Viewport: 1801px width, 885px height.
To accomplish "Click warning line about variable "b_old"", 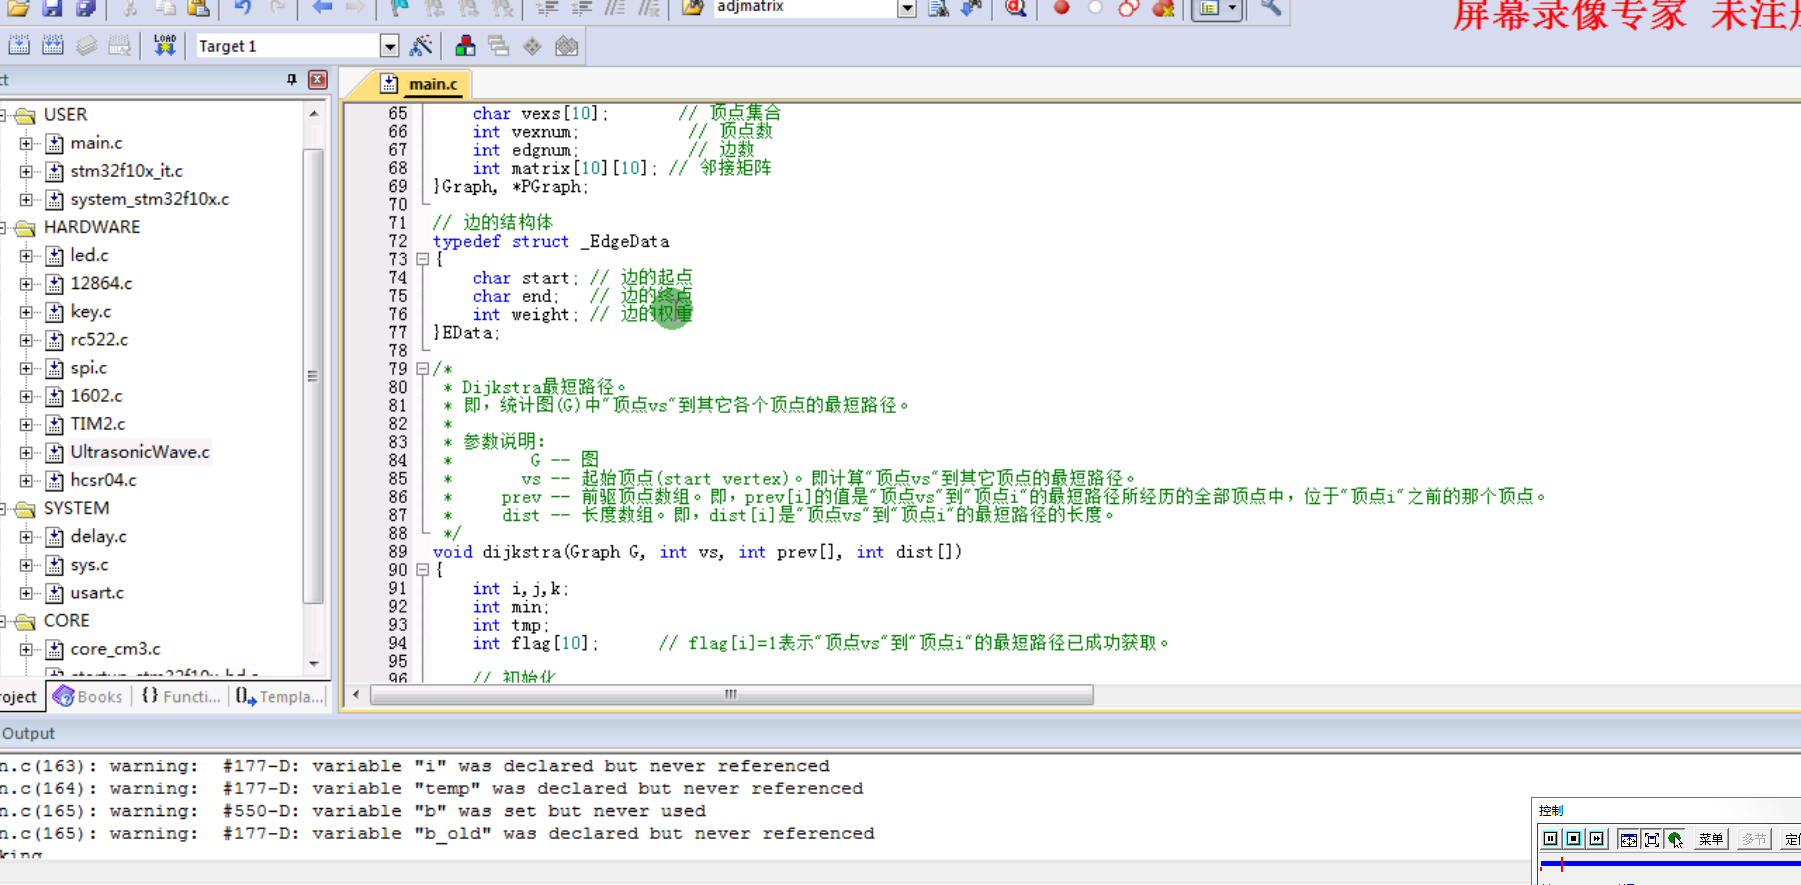I will [437, 833].
